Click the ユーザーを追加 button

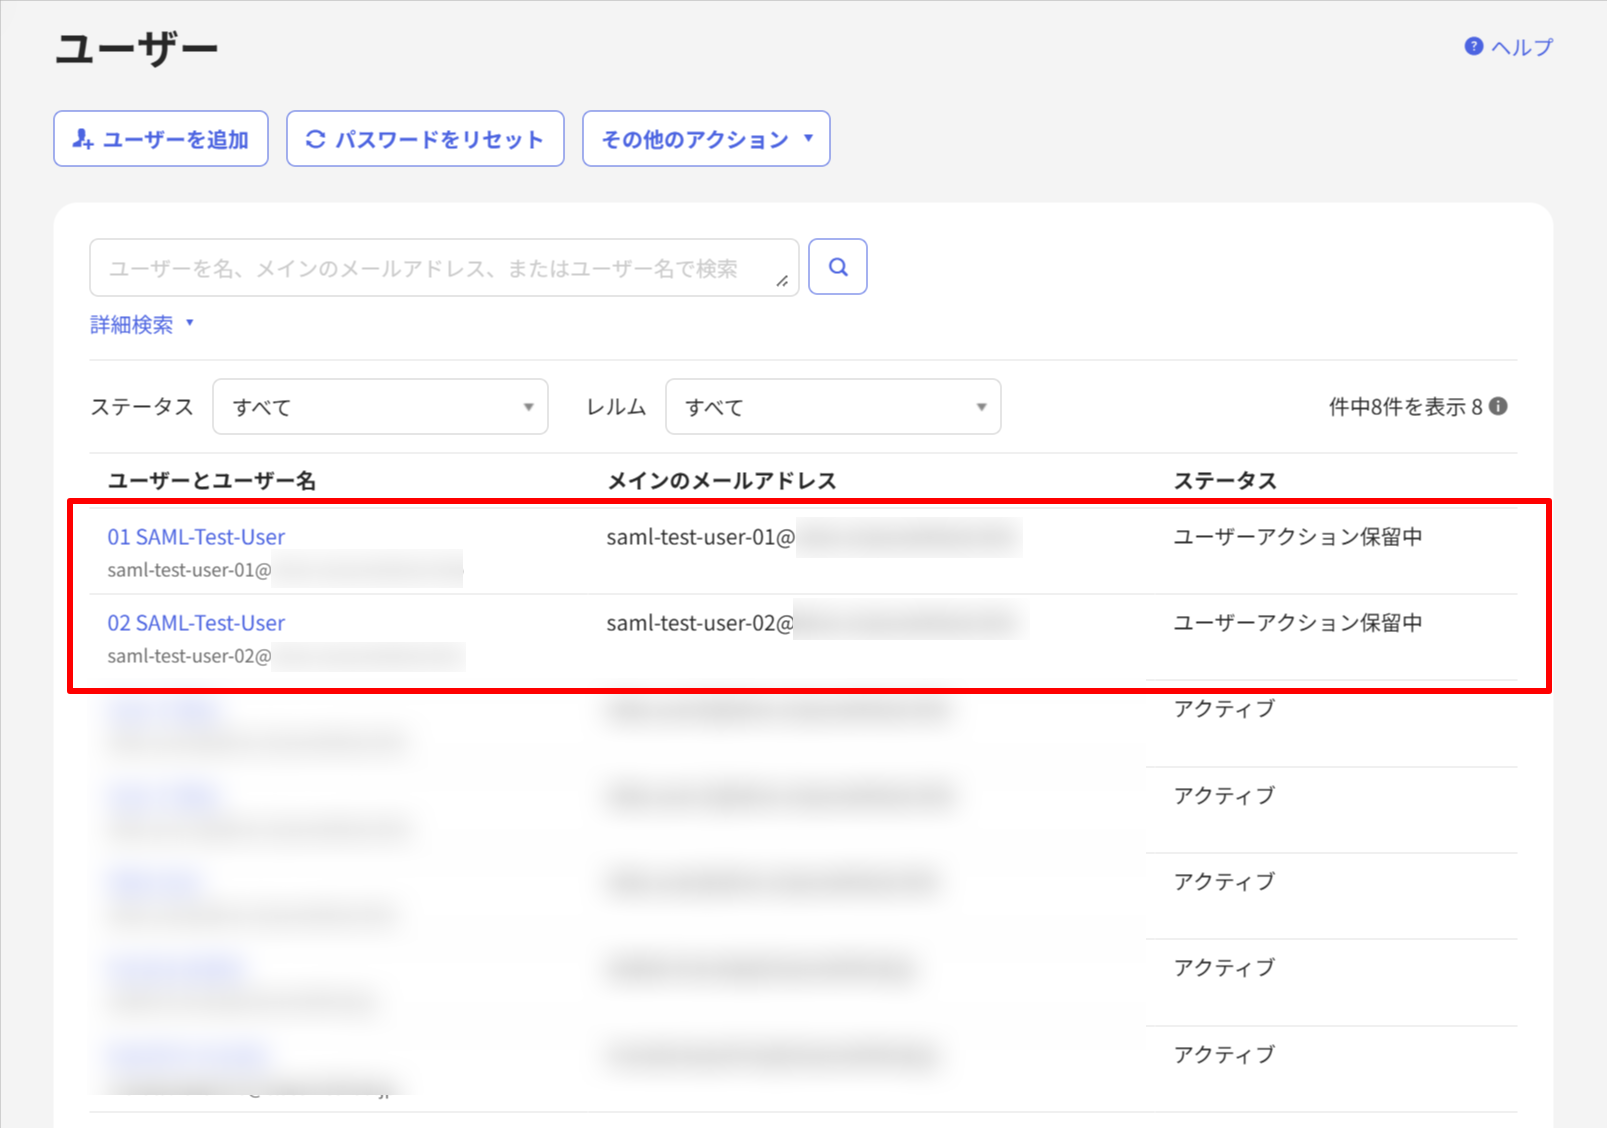[160, 138]
